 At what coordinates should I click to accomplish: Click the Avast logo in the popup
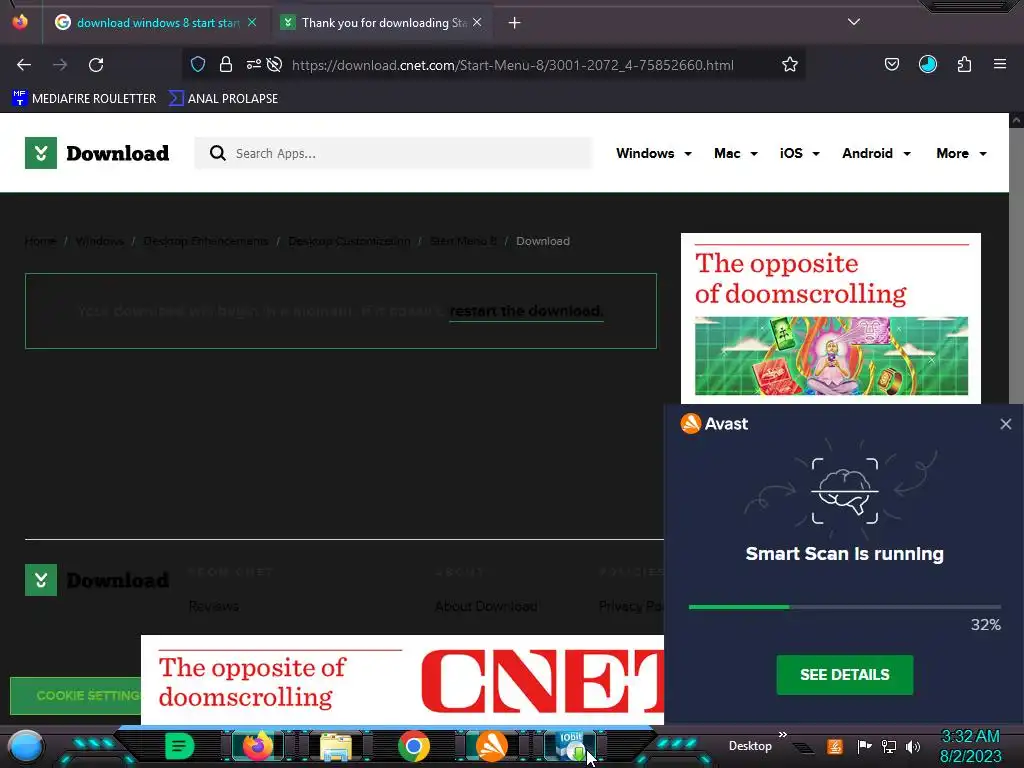pyautogui.click(x=714, y=424)
